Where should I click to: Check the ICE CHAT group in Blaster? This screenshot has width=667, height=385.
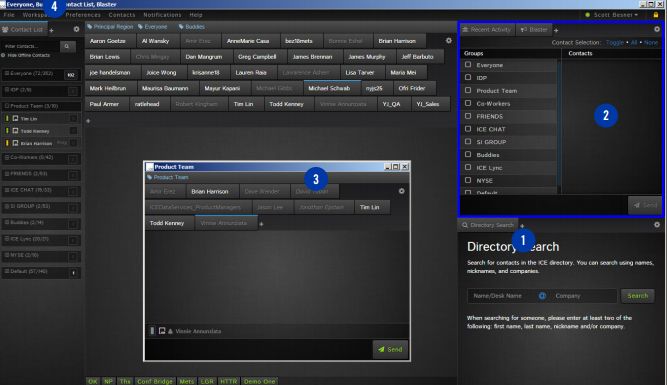[468, 128]
